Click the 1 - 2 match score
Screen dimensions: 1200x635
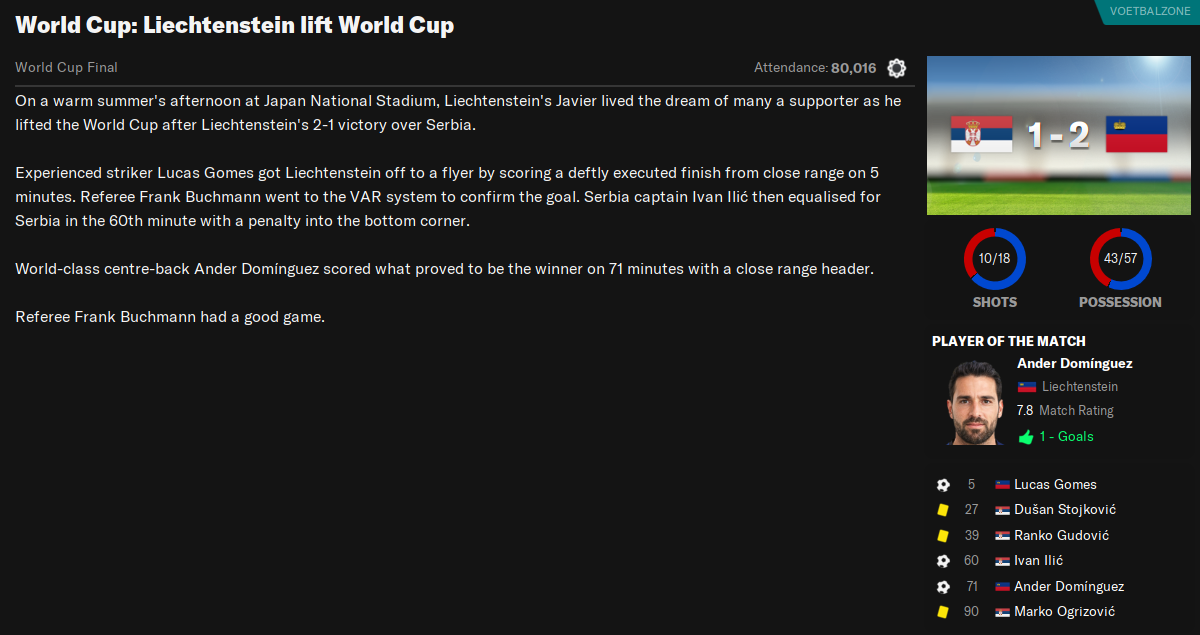(x=1060, y=135)
